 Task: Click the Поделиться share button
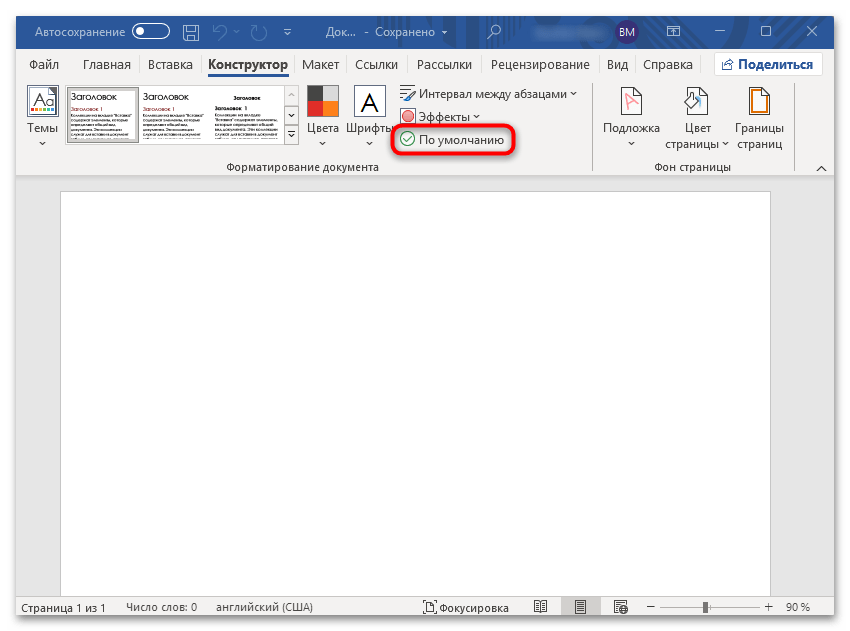767,65
